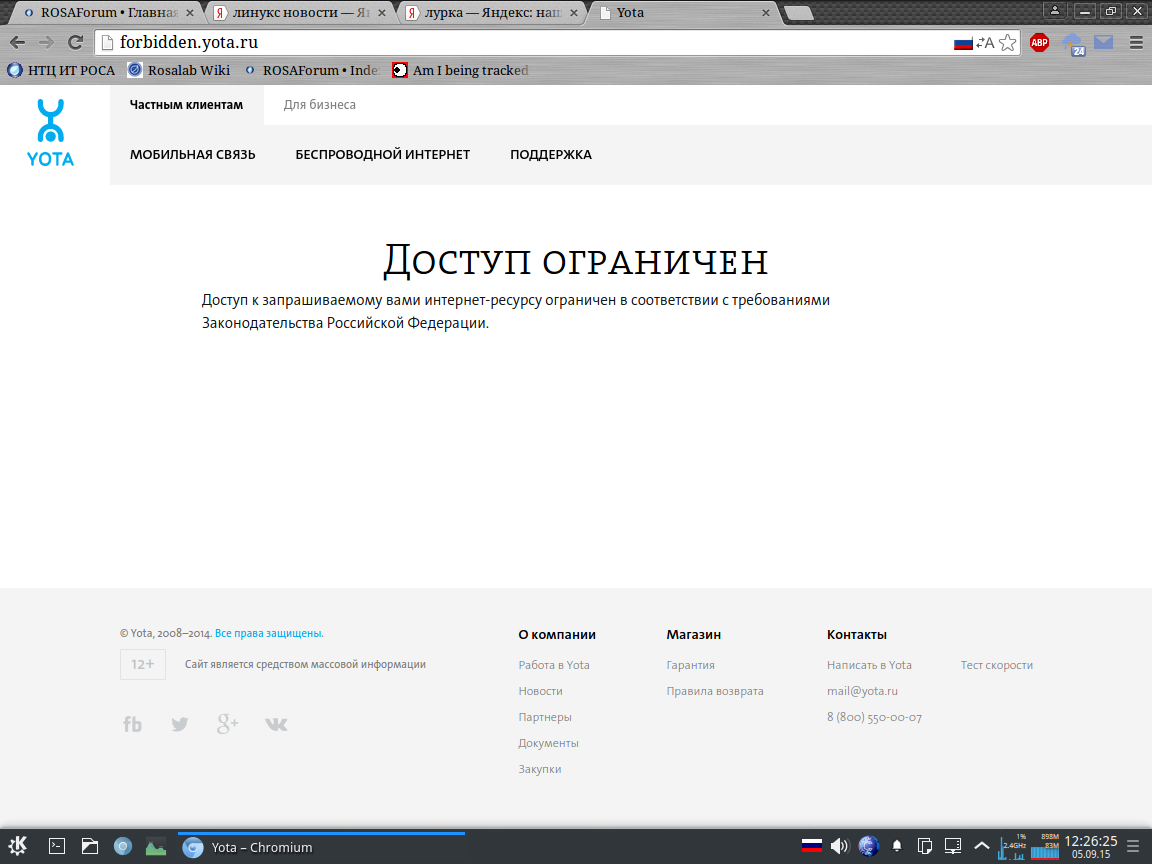Viewport: 1152px width, 864px height.
Task: Click the keyboard layout Russian flag in tray
Action: [812, 846]
